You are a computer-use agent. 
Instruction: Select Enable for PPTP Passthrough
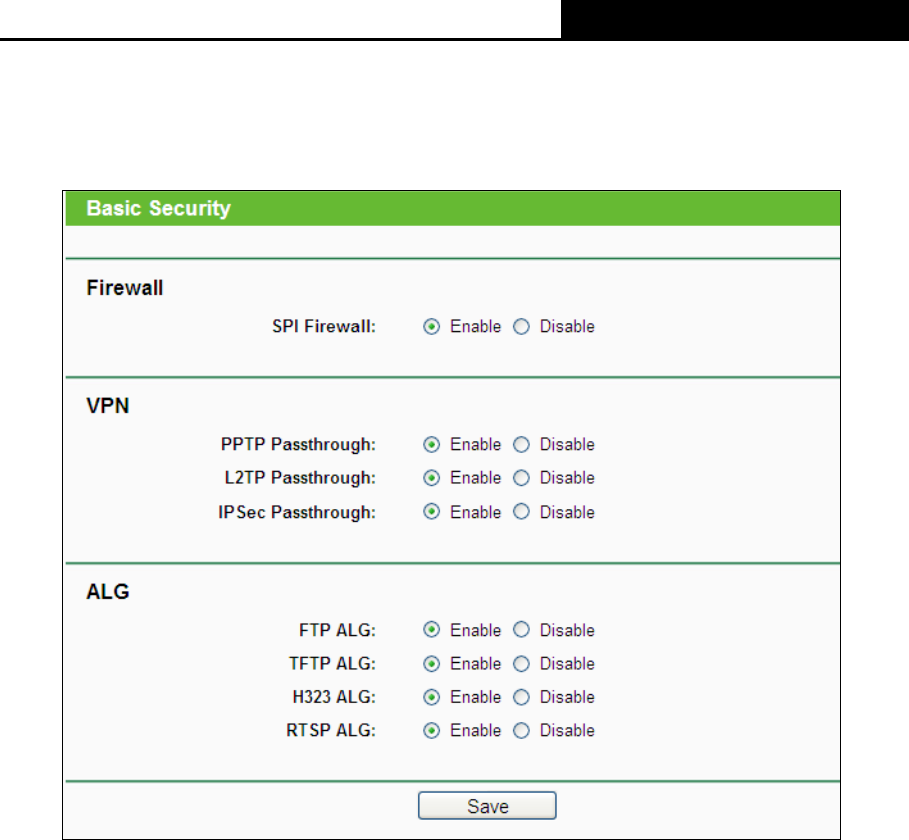coord(432,445)
